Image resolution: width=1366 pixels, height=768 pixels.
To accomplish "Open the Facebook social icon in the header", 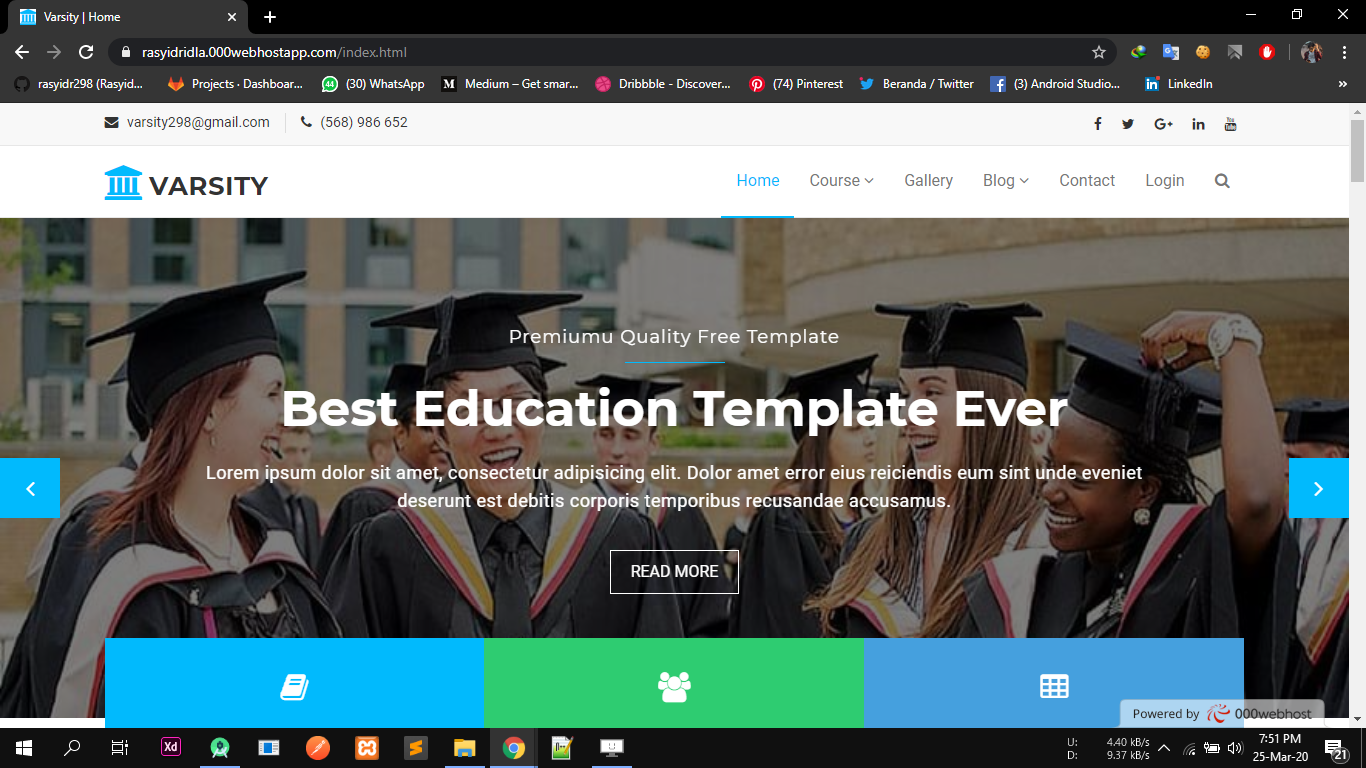I will point(1097,123).
